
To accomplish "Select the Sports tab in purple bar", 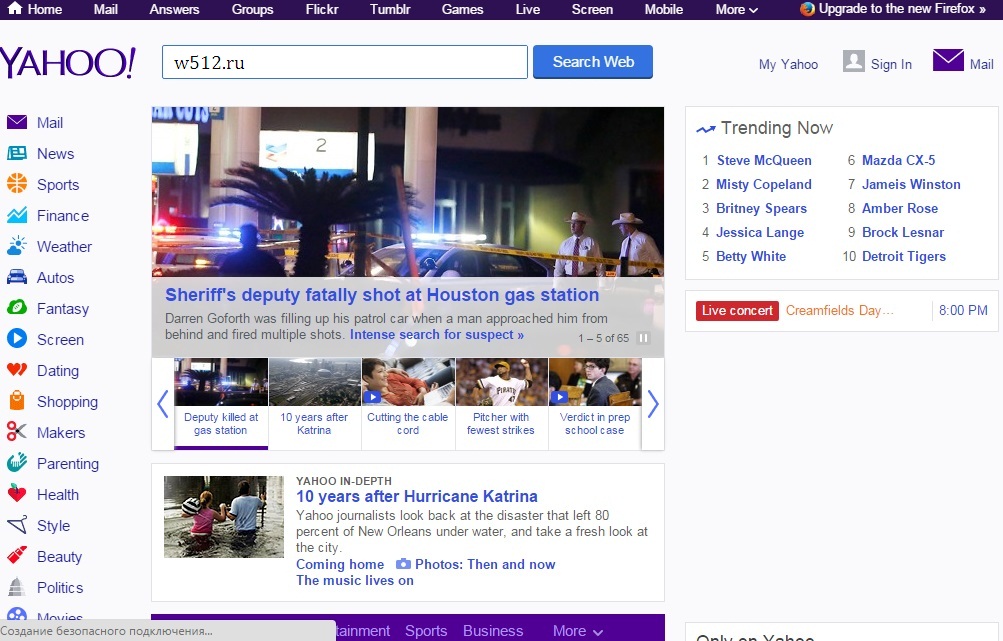I will (x=426, y=631).
